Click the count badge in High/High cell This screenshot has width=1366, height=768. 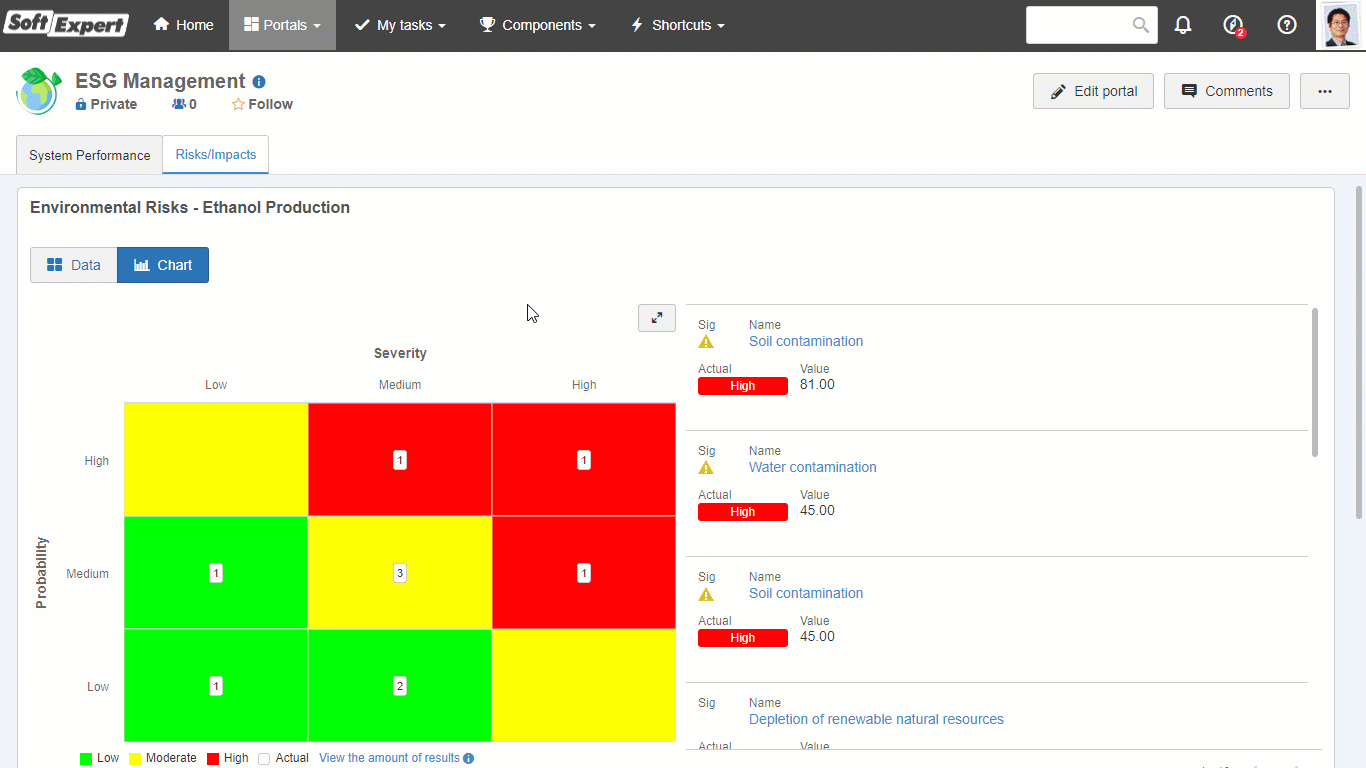[x=584, y=460]
